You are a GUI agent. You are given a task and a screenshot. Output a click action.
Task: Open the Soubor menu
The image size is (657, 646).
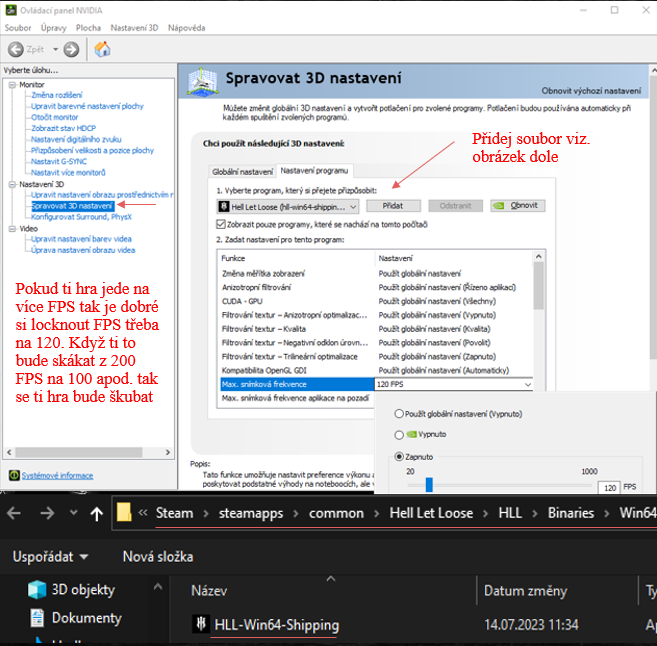[x=18, y=28]
